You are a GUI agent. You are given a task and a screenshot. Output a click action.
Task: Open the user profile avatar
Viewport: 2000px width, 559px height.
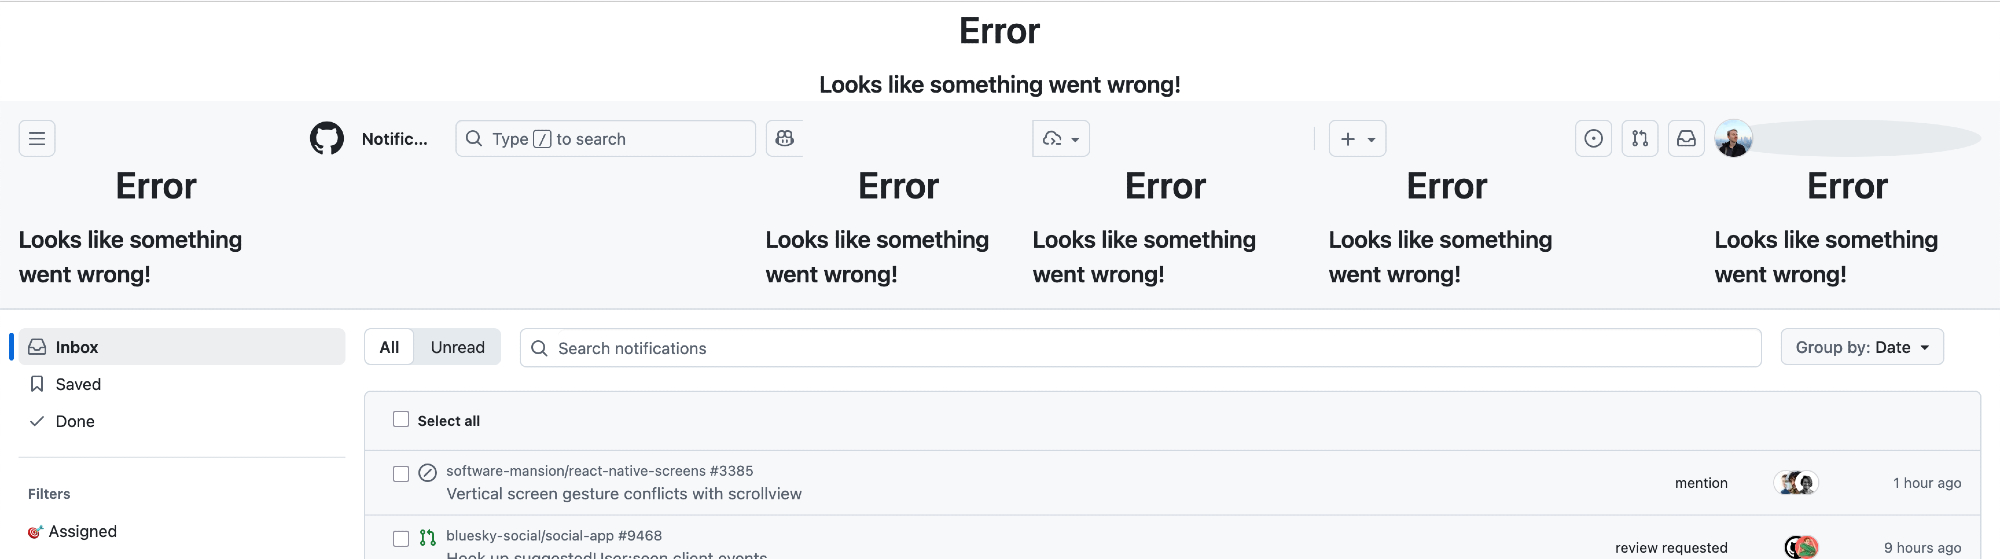pyautogui.click(x=1733, y=139)
